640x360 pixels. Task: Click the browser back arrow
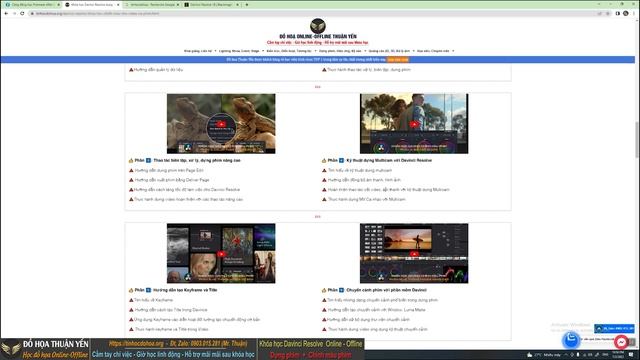(6, 13)
